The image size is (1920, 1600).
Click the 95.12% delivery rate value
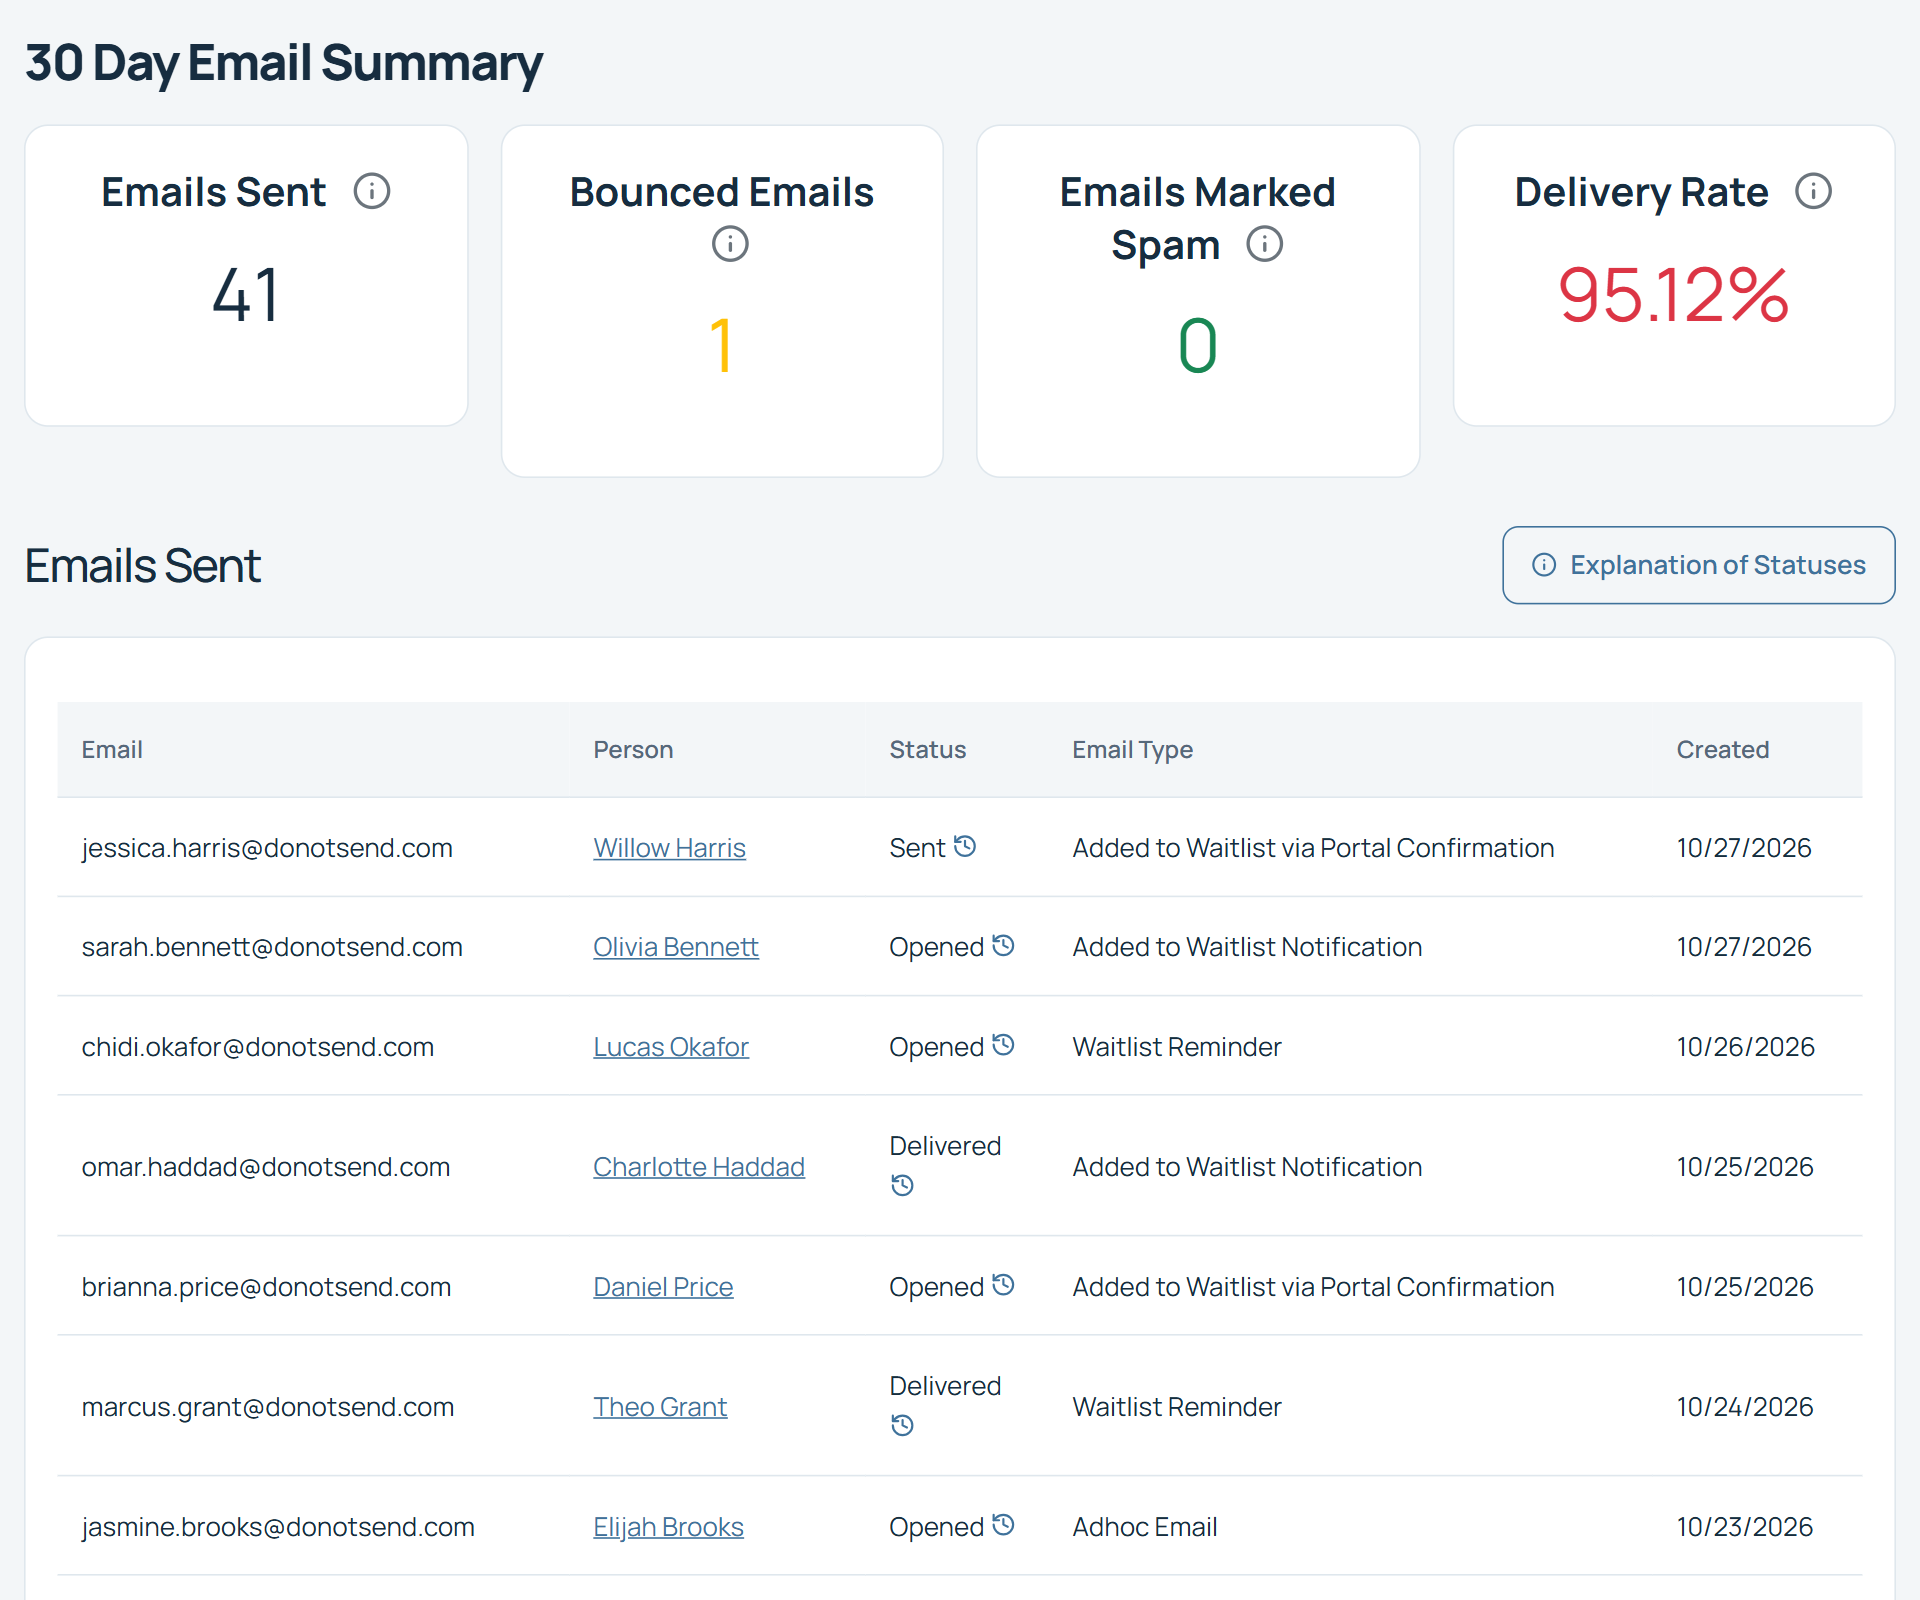(x=1674, y=295)
